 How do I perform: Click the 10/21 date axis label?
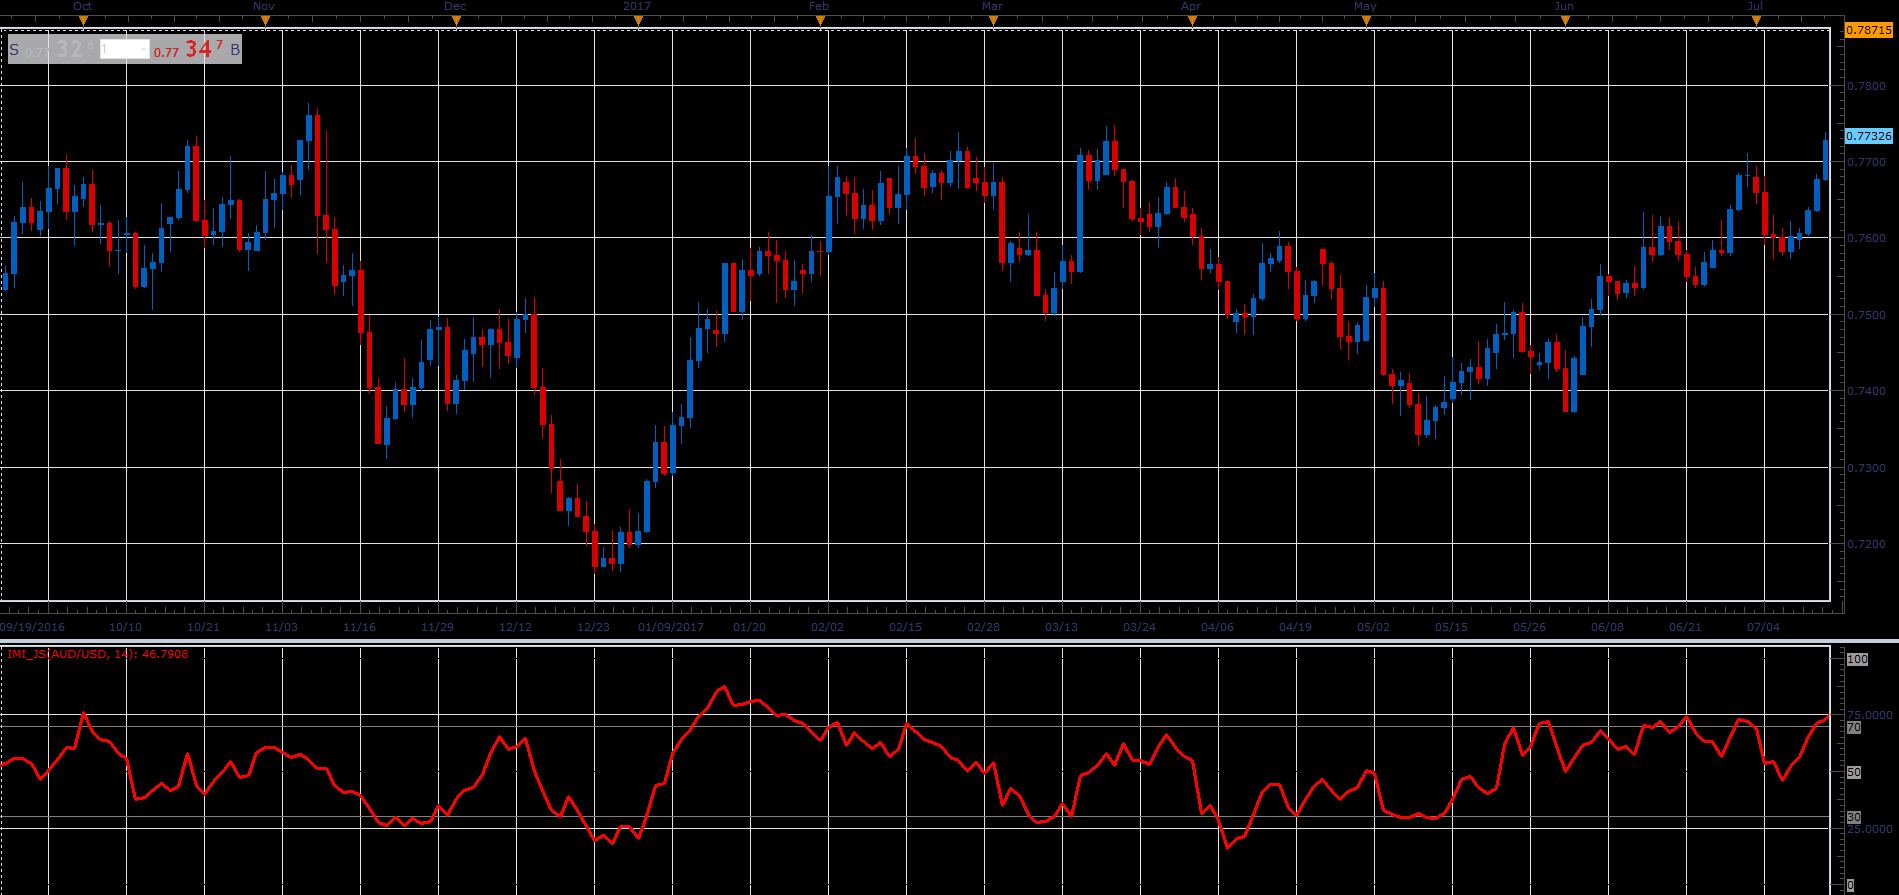pos(203,627)
